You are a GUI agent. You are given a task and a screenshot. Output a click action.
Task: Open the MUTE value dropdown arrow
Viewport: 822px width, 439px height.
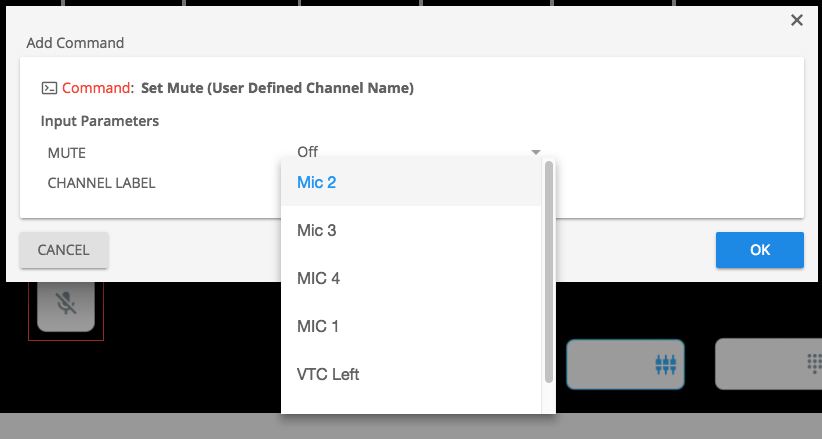(536, 152)
